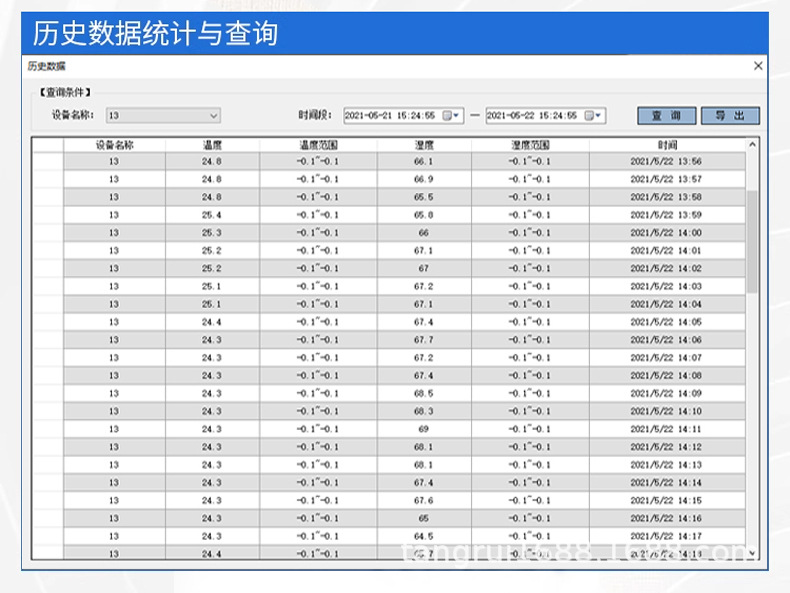Open the end date calendar picker icon
The height and width of the screenshot is (593, 790).
pyautogui.click(x=592, y=116)
